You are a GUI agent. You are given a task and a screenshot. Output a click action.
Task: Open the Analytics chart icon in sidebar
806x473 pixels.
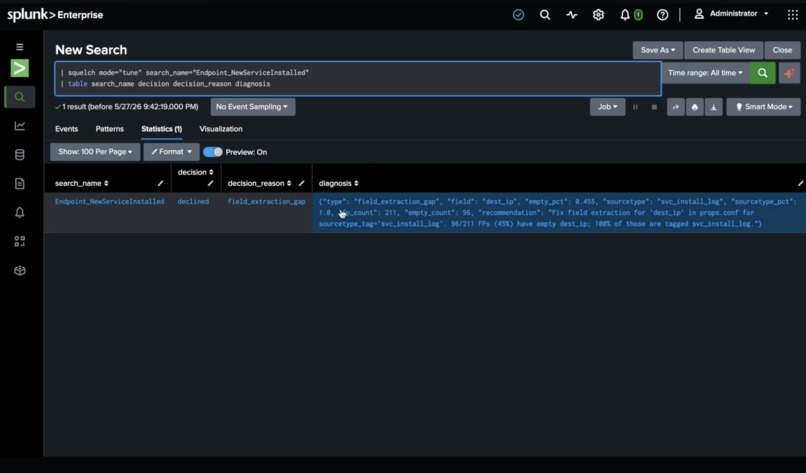pos(20,126)
